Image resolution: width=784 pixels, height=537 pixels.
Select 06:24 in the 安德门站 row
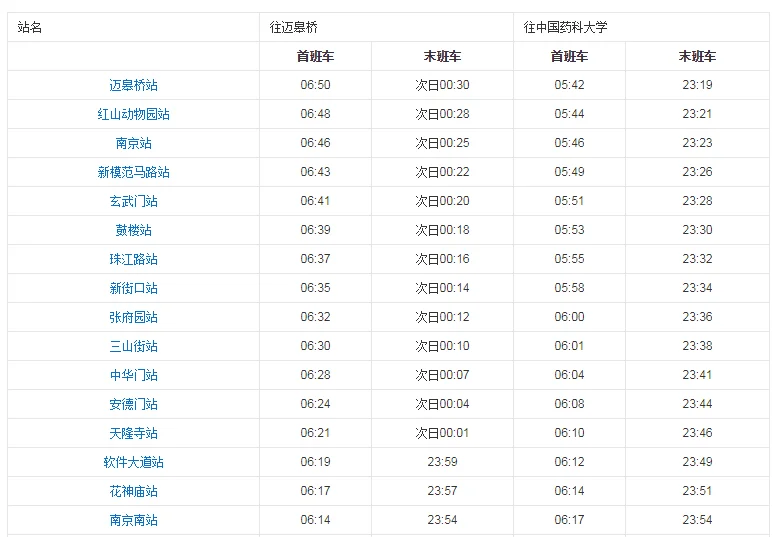pyautogui.click(x=316, y=404)
